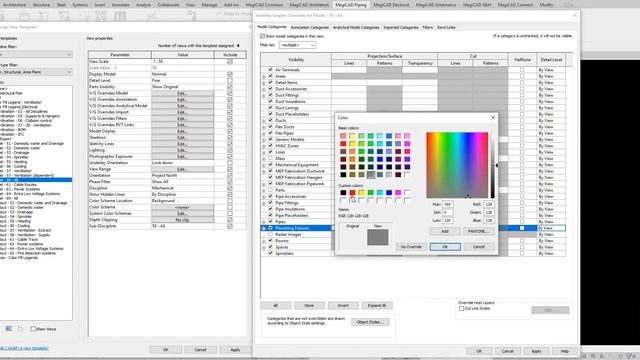Enable the Cut Line Styles checkbox
The image size is (640, 360).
462,309
